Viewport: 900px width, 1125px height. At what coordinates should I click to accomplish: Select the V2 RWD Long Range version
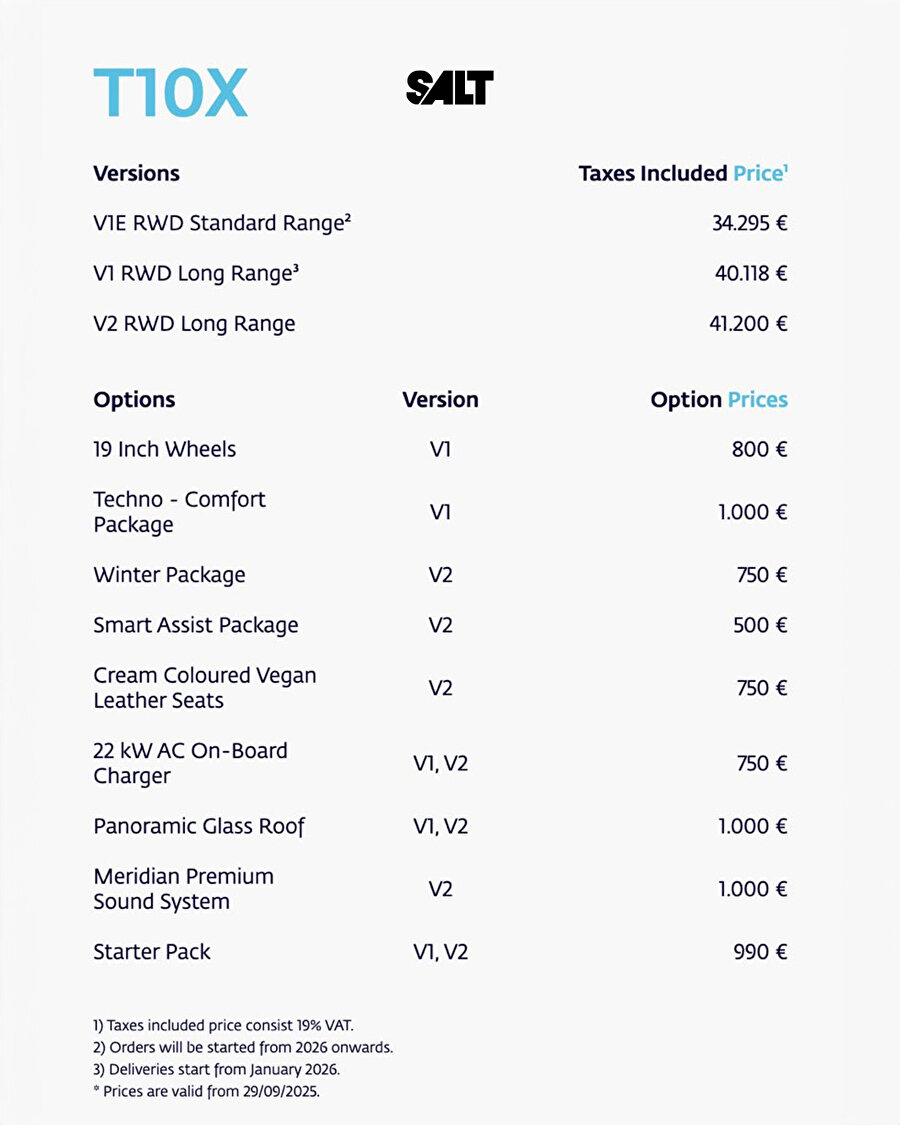coord(194,324)
